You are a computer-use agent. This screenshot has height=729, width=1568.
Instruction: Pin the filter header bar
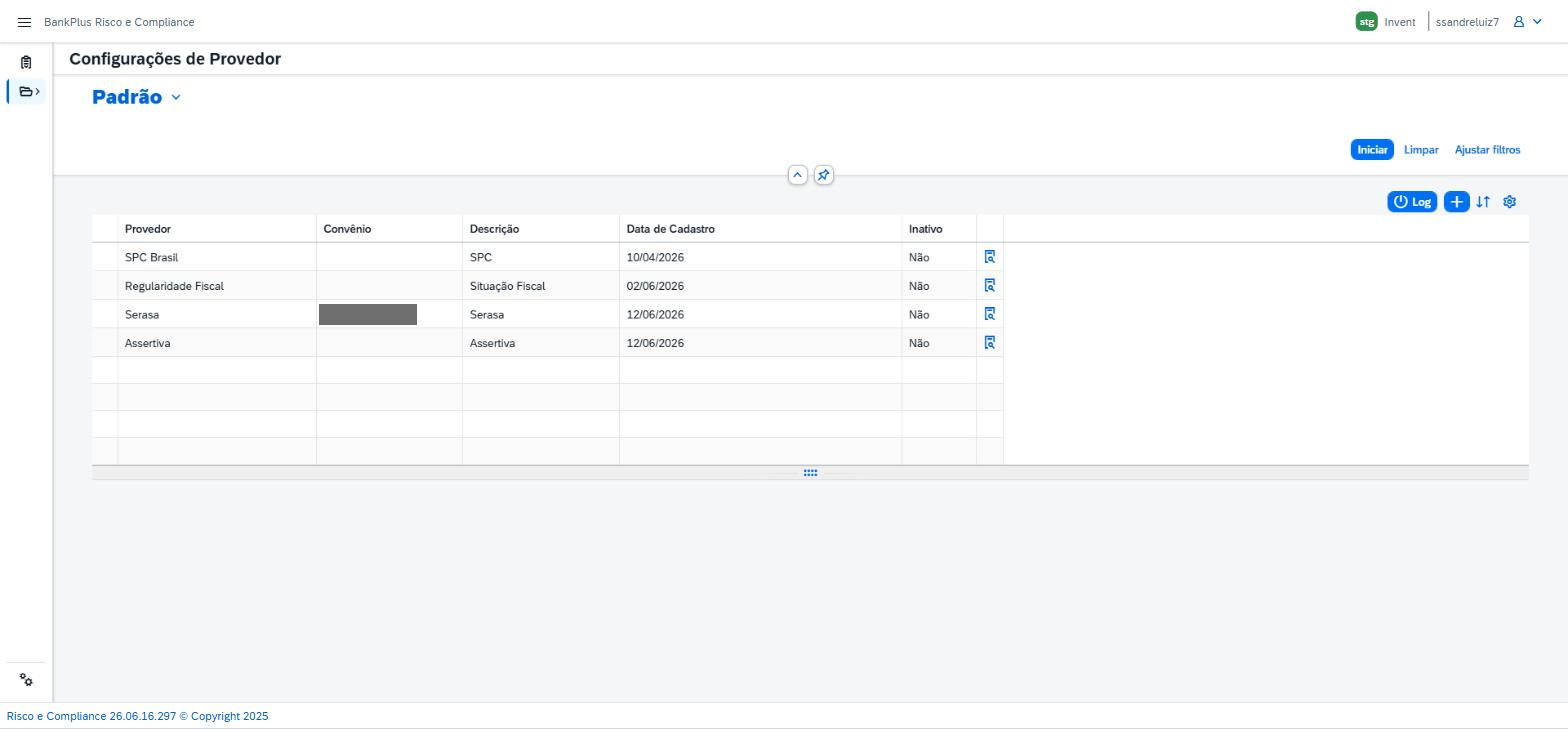click(x=823, y=175)
